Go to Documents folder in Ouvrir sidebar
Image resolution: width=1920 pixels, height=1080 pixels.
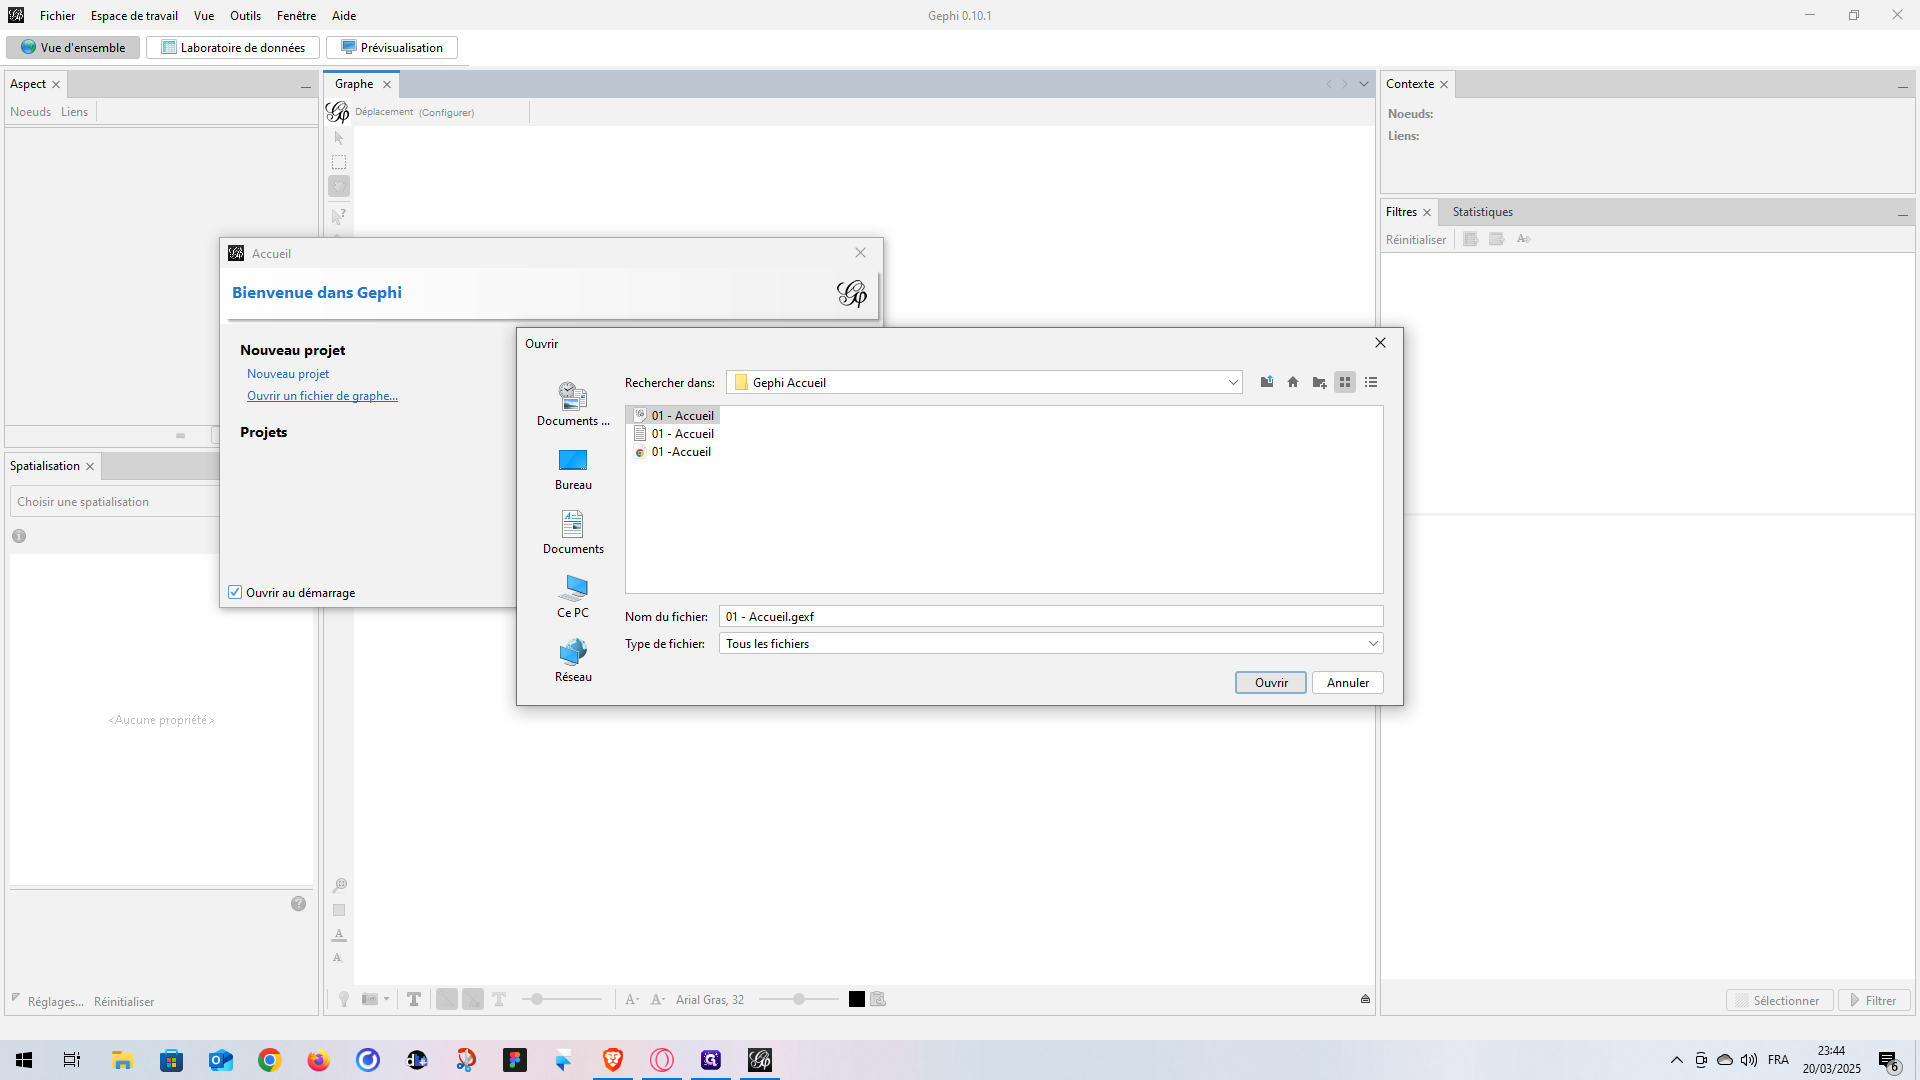(573, 533)
